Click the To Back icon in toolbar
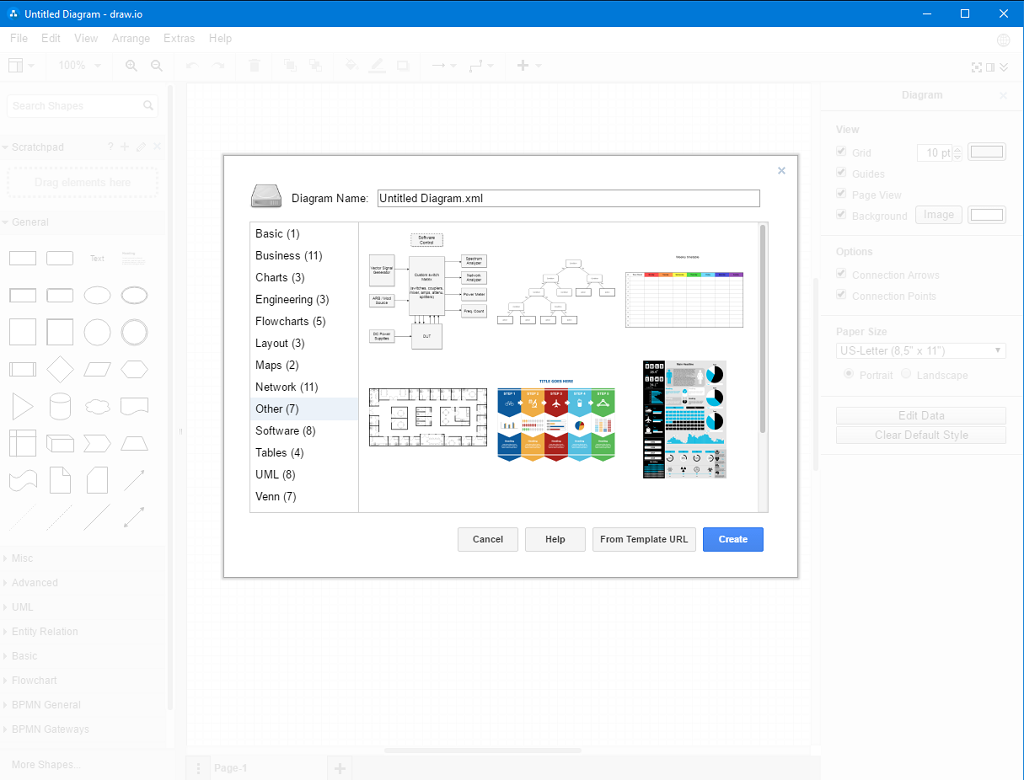The width and height of the screenshot is (1024, 780). click(x=315, y=65)
